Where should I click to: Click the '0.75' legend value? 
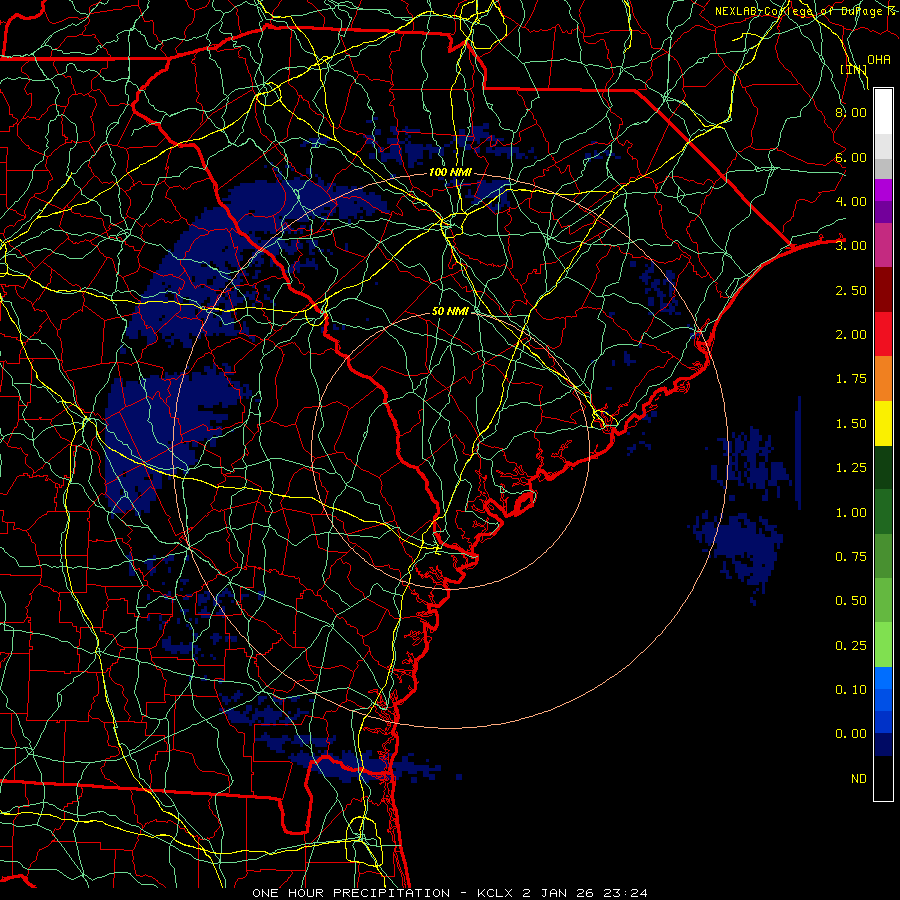[851, 557]
